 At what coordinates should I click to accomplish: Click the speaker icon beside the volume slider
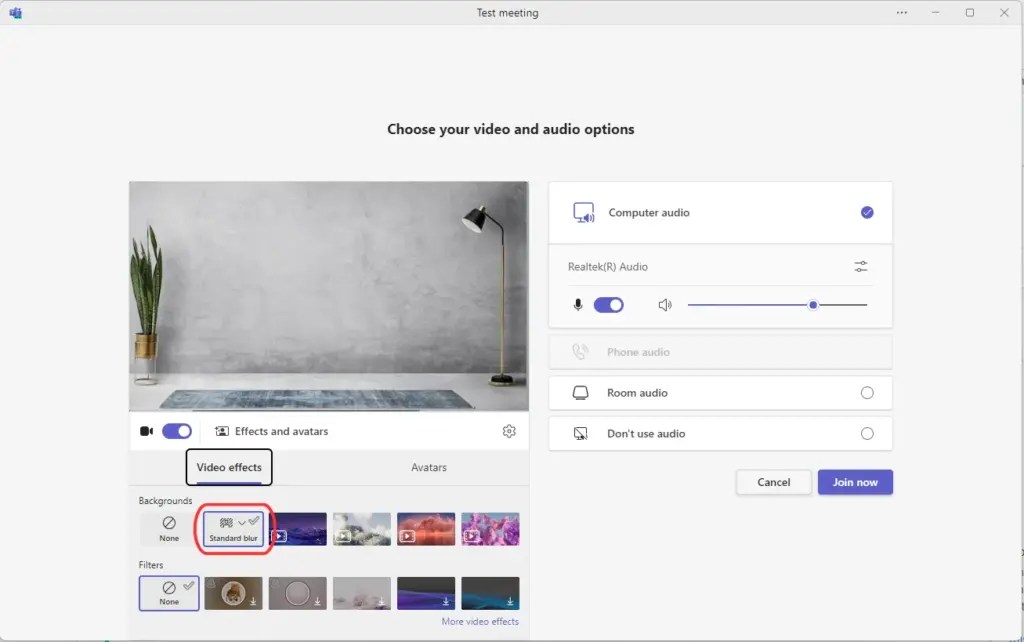point(665,305)
